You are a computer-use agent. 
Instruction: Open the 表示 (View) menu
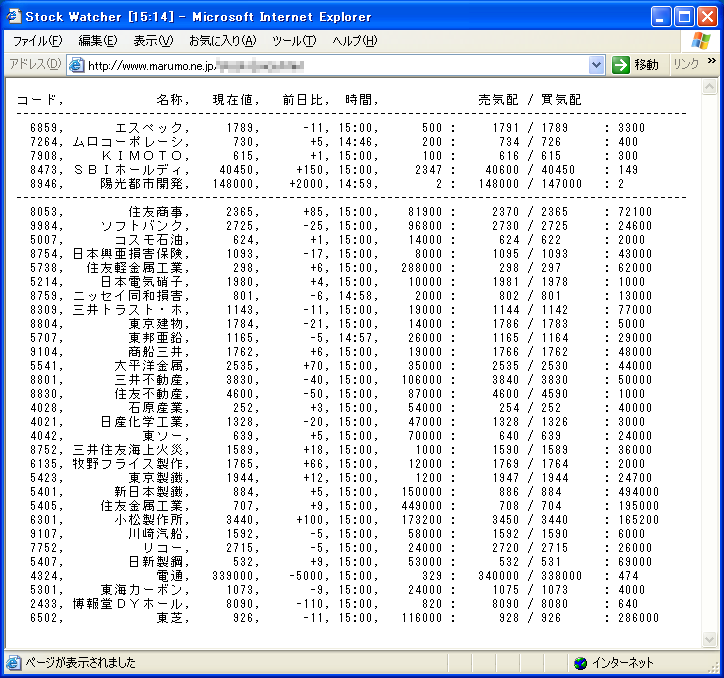point(153,41)
